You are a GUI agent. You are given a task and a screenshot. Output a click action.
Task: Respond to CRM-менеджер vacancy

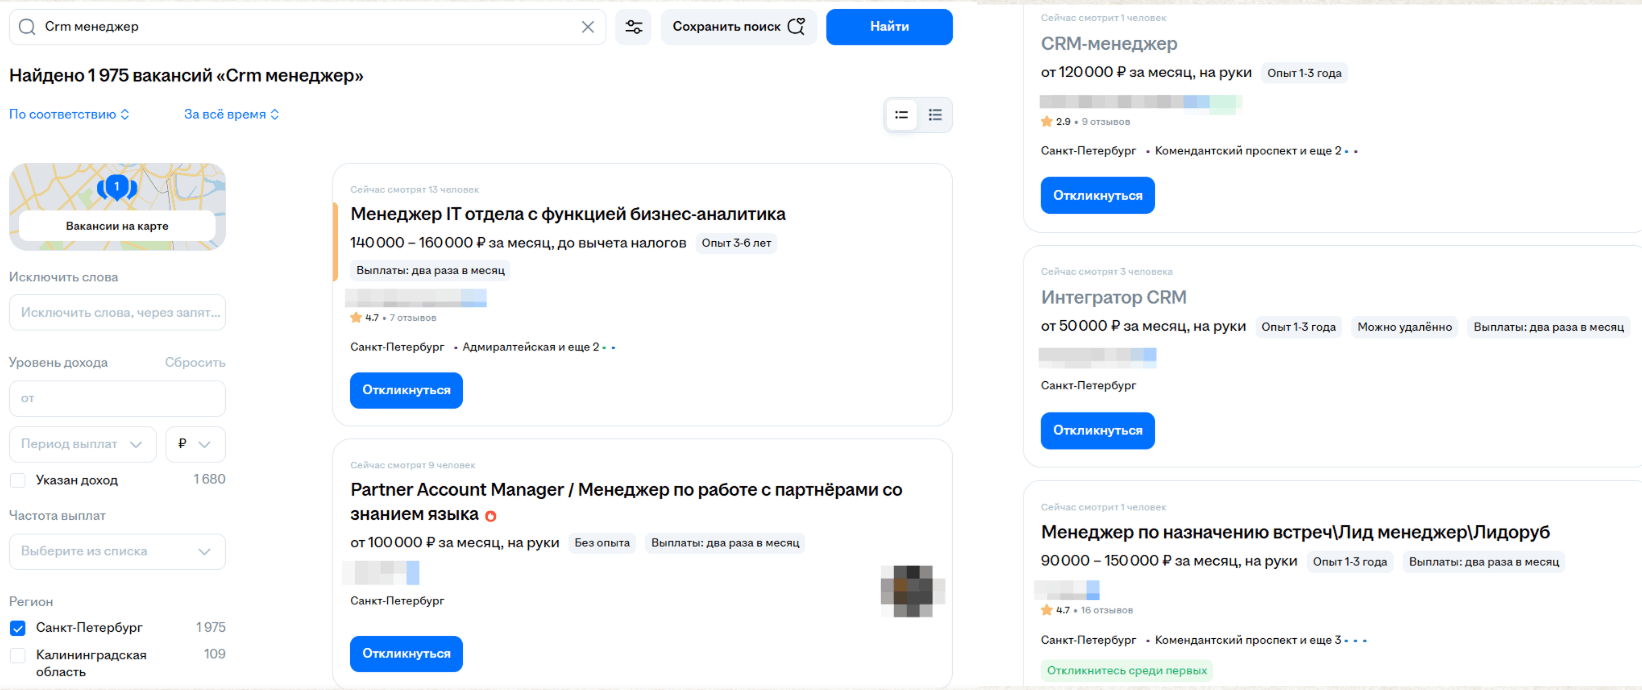tap(1097, 195)
